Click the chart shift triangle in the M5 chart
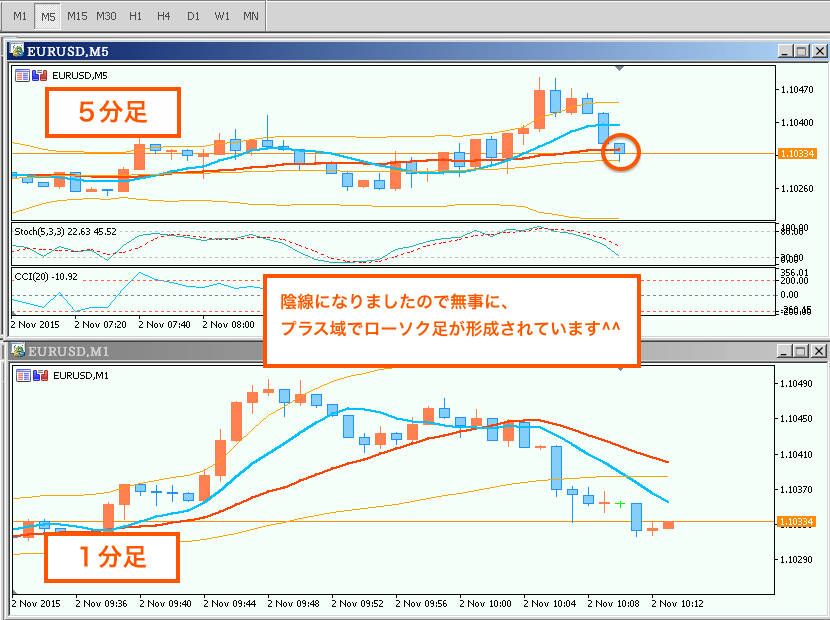The width and height of the screenshot is (830, 620). (621, 69)
